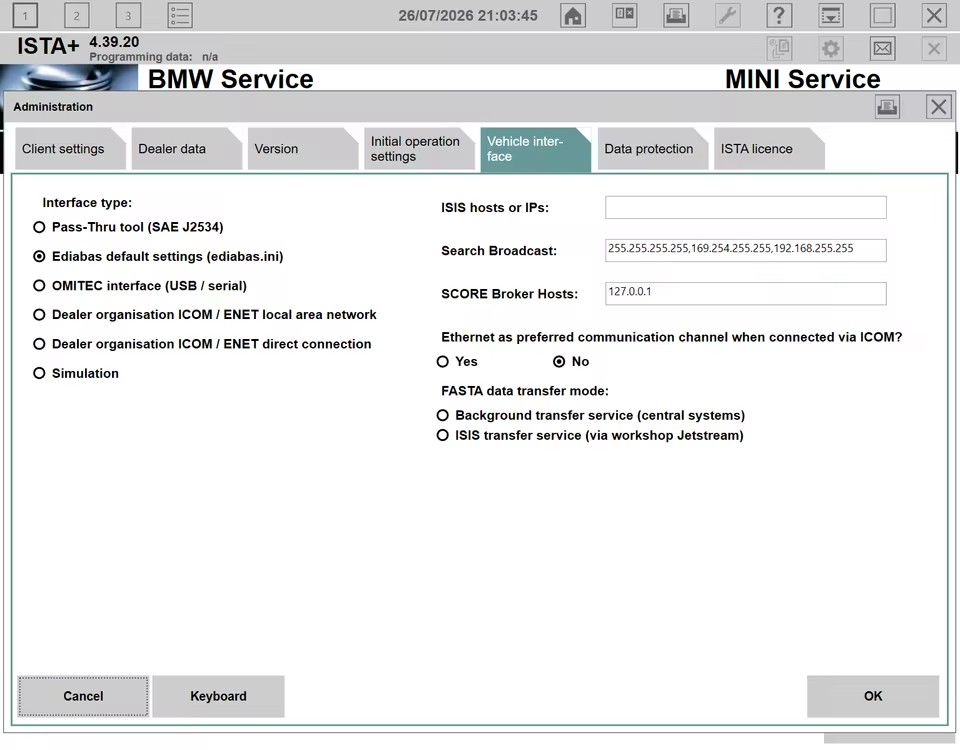The image size is (960, 750).
Task: Open the home screen icon
Action: click(573, 15)
